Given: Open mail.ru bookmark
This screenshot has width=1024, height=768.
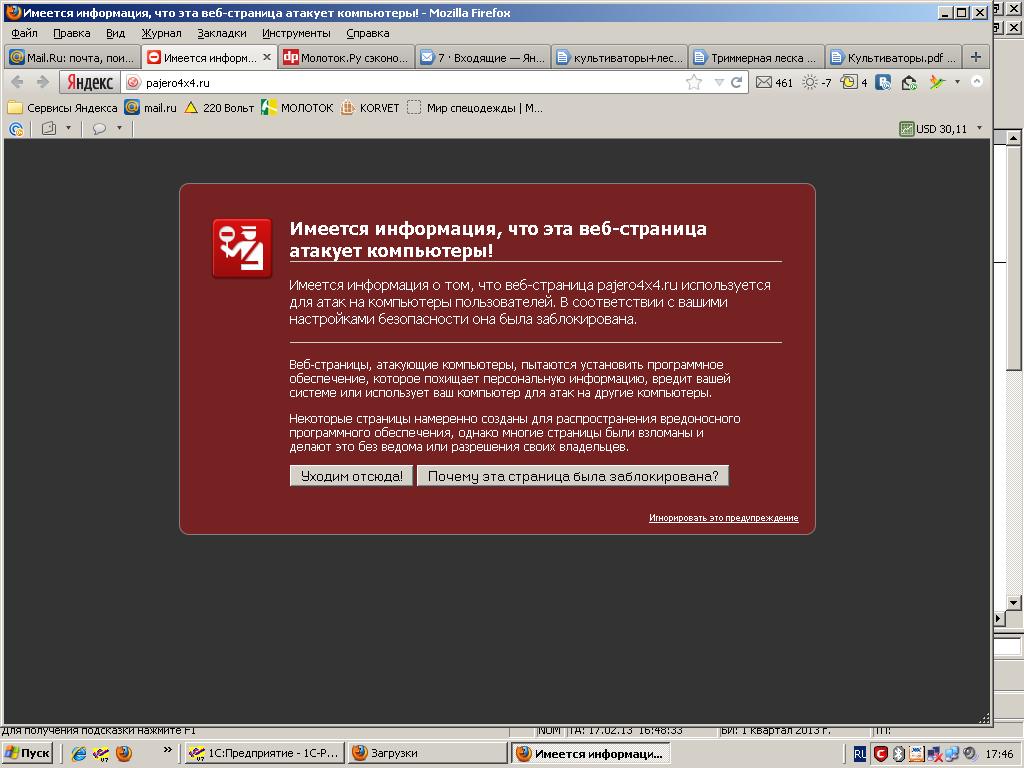Looking at the screenshot, I should (151, 108).
